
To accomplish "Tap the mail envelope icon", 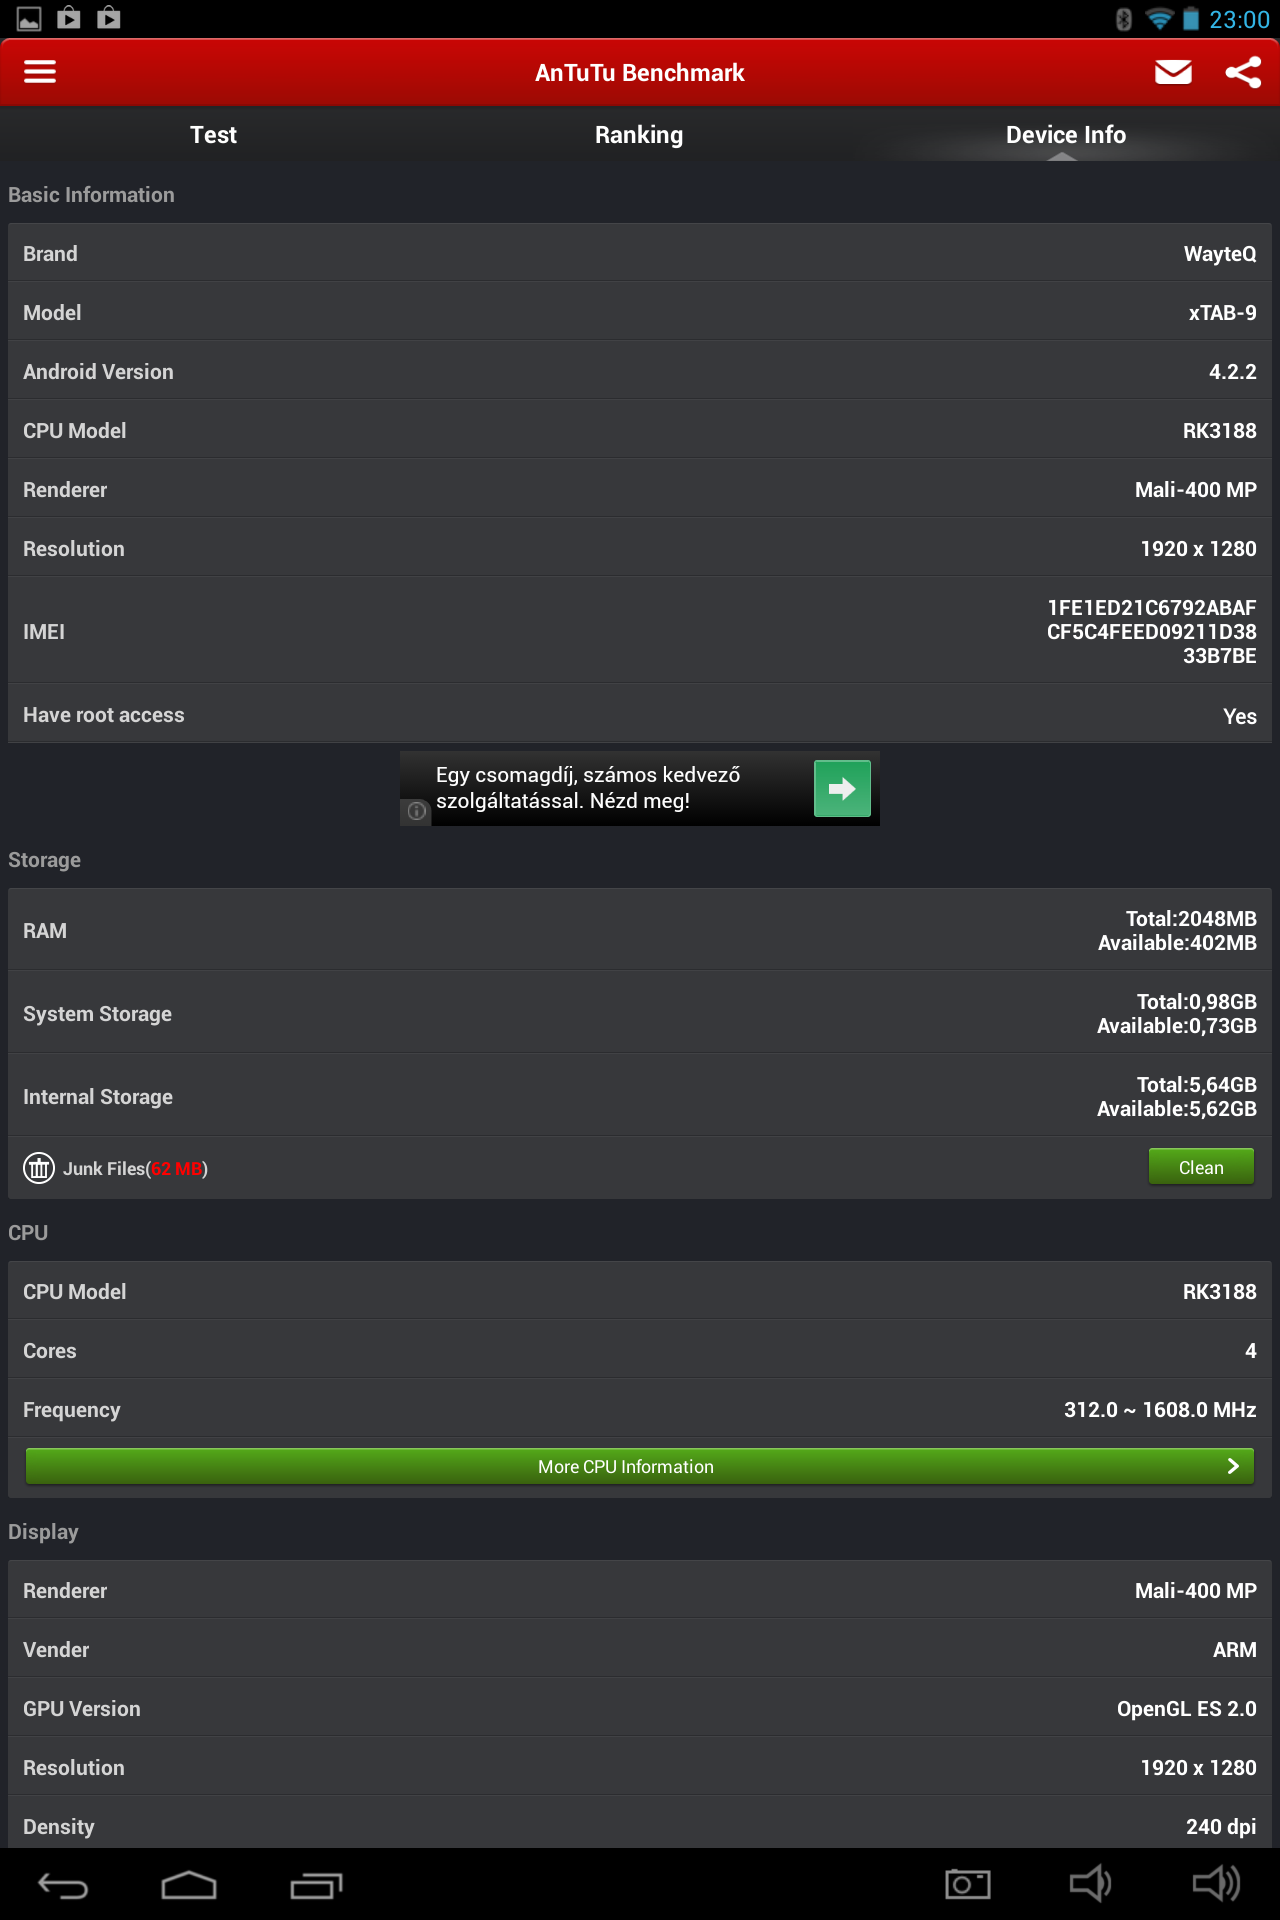I will point(1173,72).
